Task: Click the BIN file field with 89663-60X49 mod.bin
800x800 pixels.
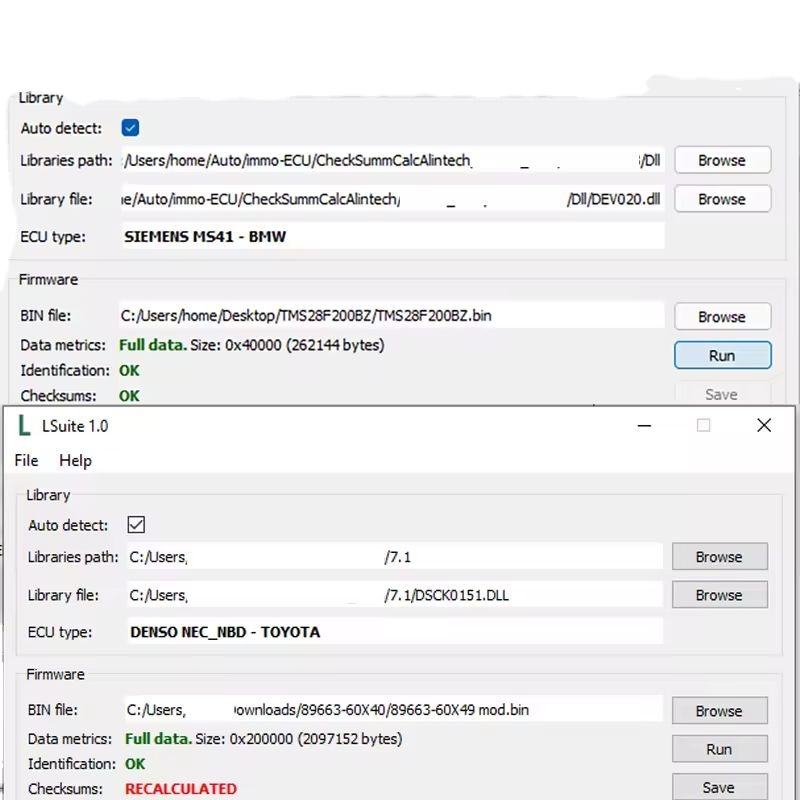Action: click(x=393, y=710)
